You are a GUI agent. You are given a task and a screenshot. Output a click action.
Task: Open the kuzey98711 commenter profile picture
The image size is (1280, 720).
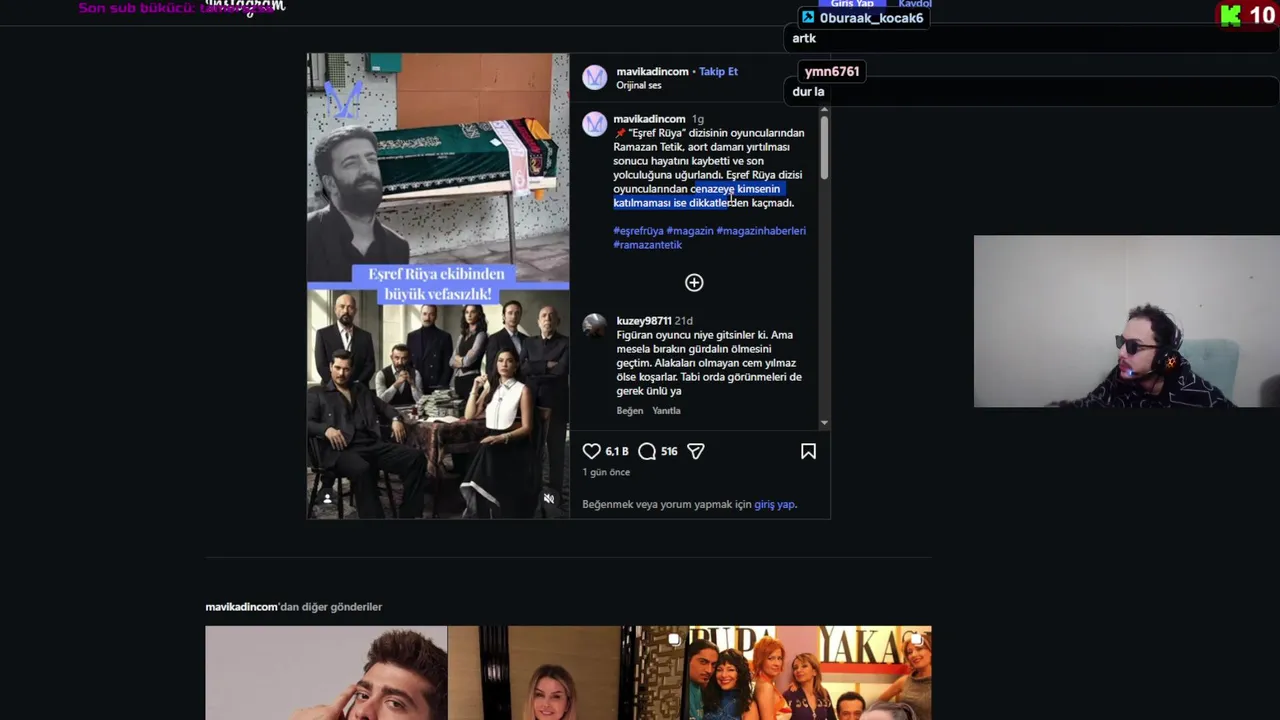click(x=595, y=325)
